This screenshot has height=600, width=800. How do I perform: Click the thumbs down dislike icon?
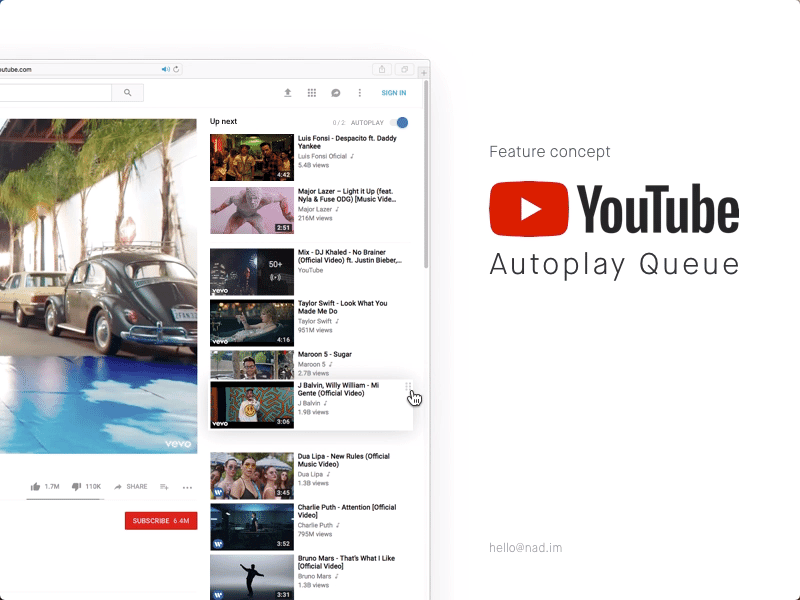76,487
